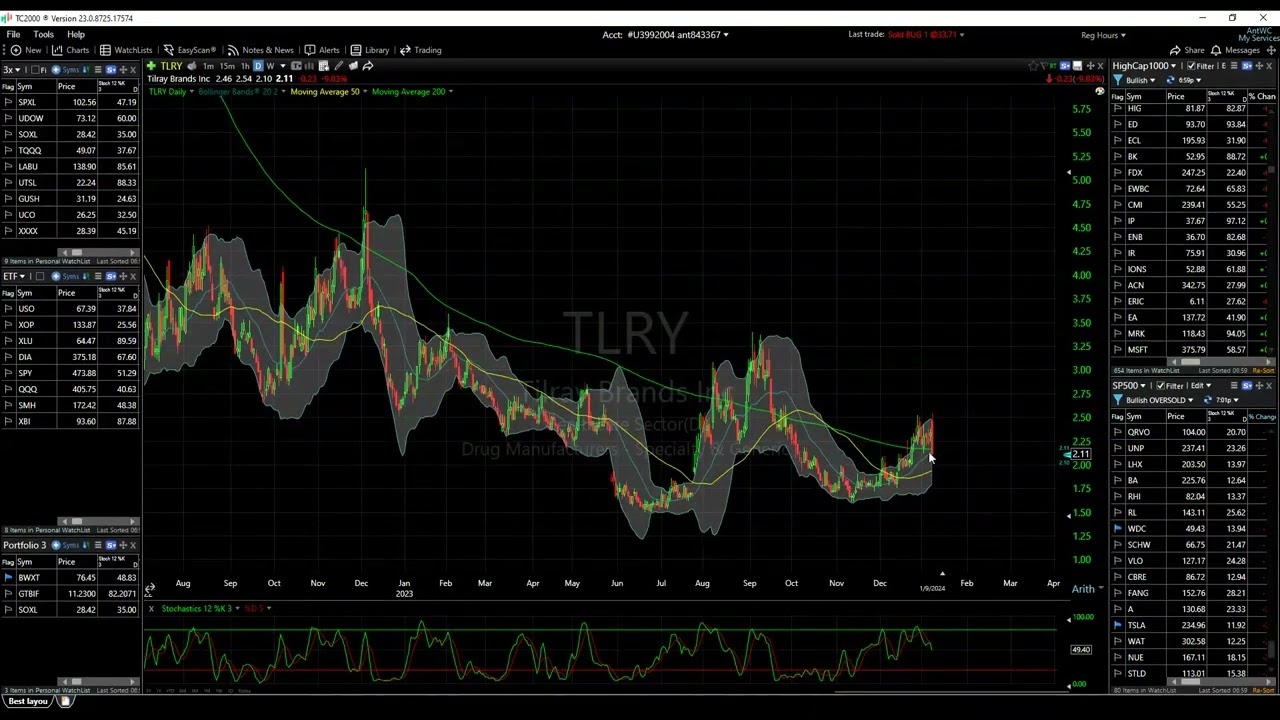Select the 1h chart timeframe
Viewport: 1280px width, 720px height.
pyautogui.click(x=245, y=66)
